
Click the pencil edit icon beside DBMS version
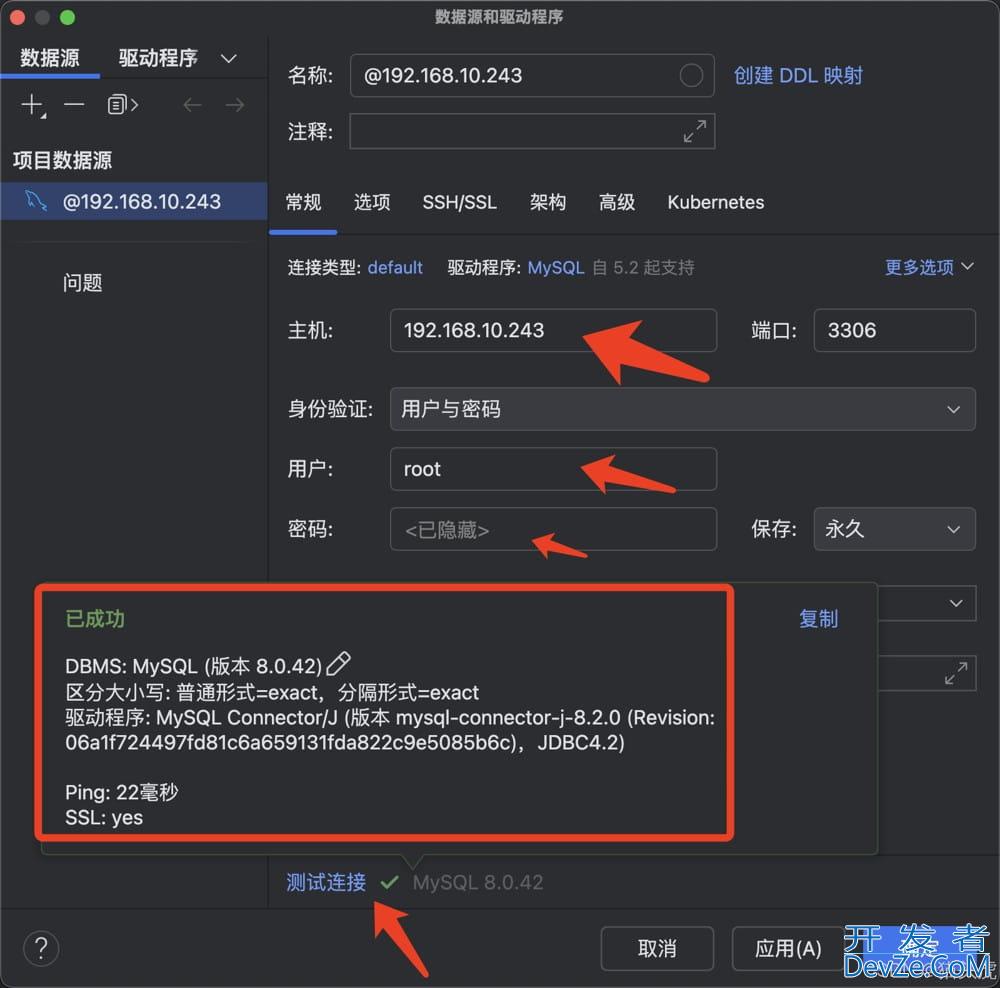(338, 664)
